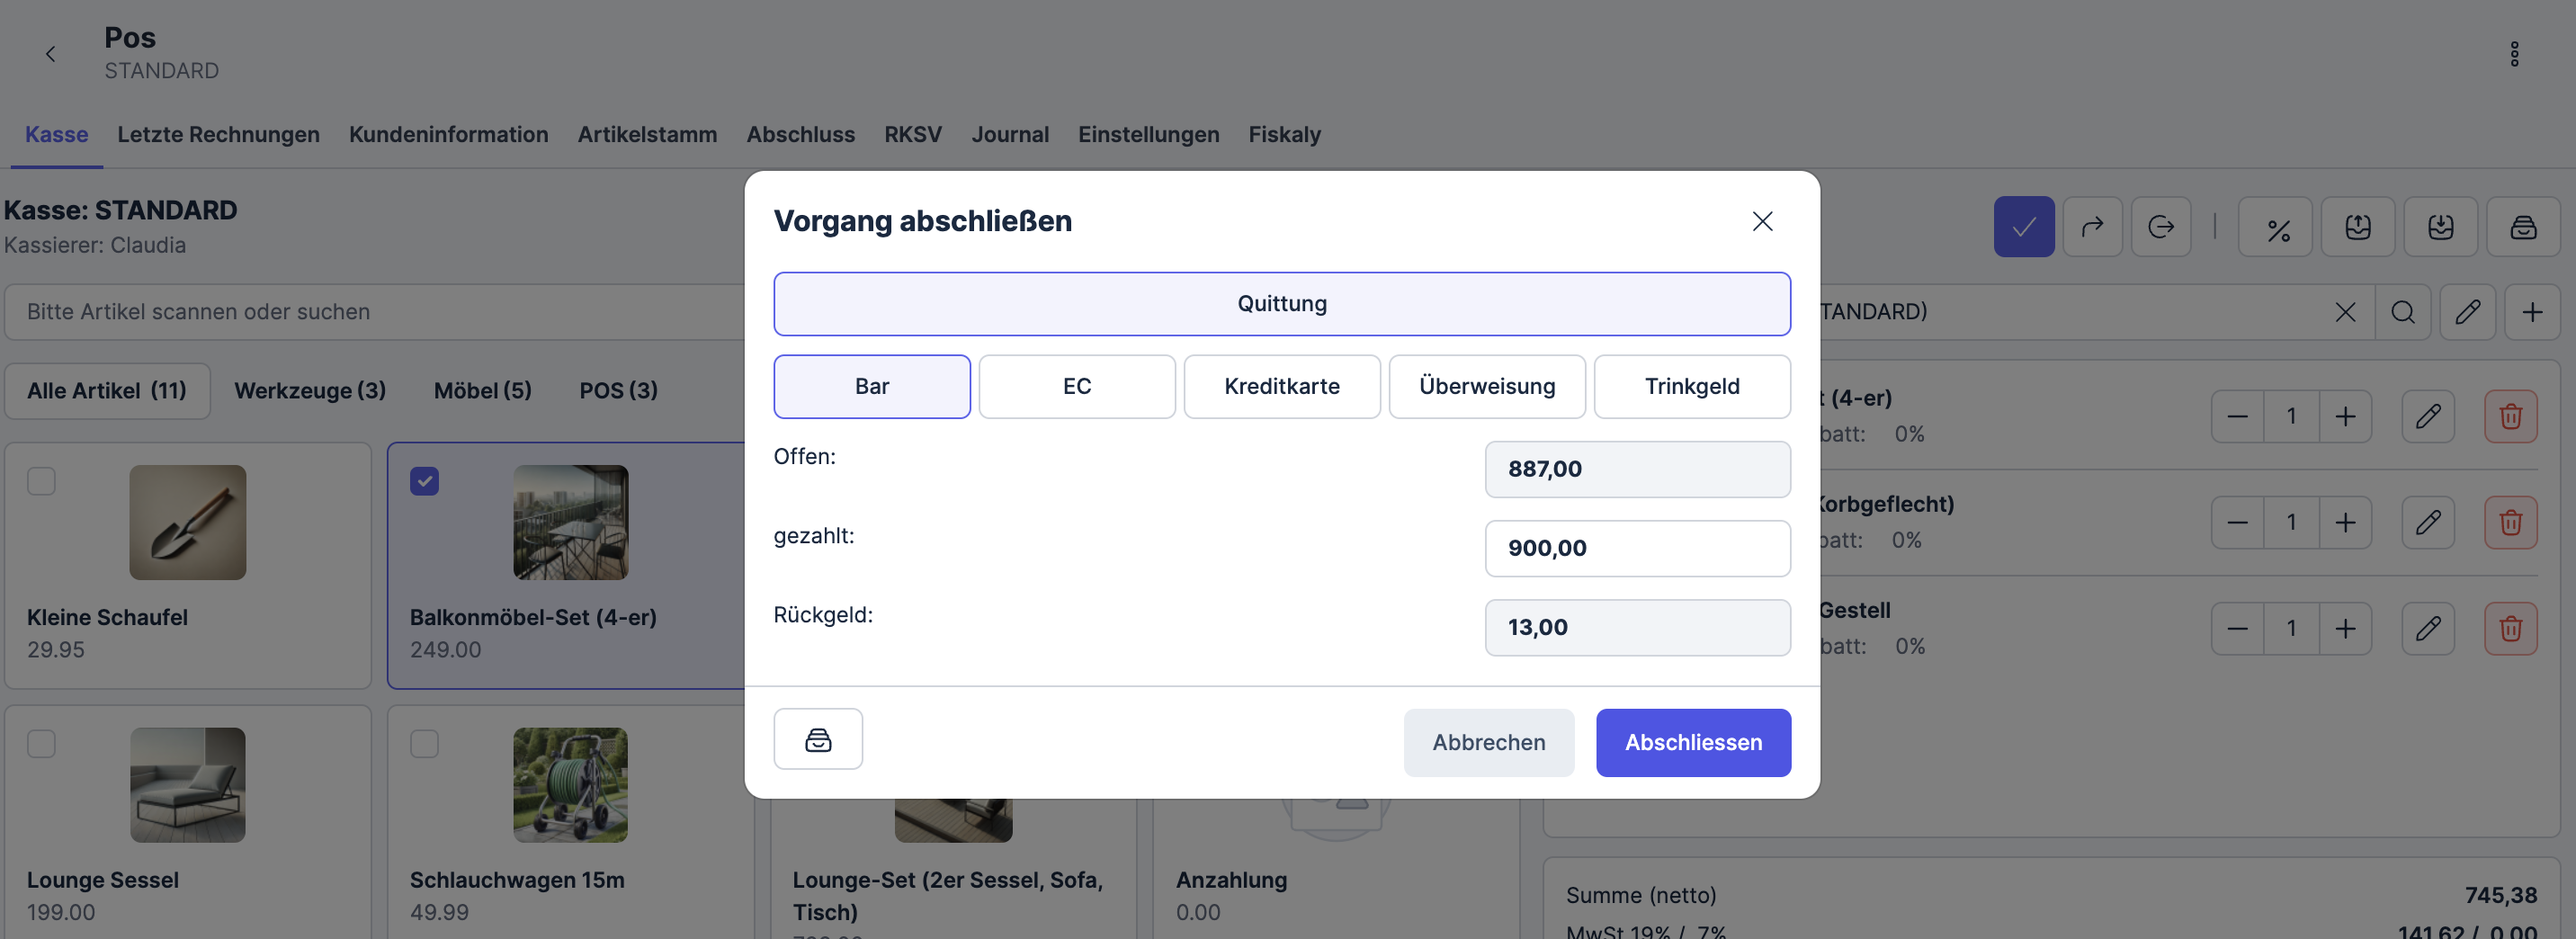Switch to the Journal tab
Image resolution: width=2576 pixels, height=939 pixels.
tap(1009, 134)
